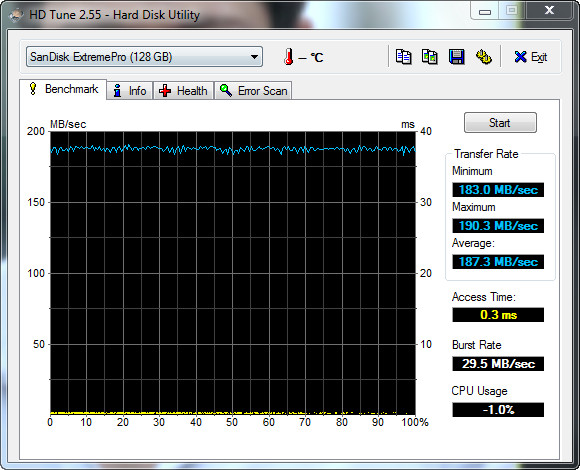Open the Health tab
Image resolution: width=580 pixels, height=470 pixels.
[x=183, y=91]
